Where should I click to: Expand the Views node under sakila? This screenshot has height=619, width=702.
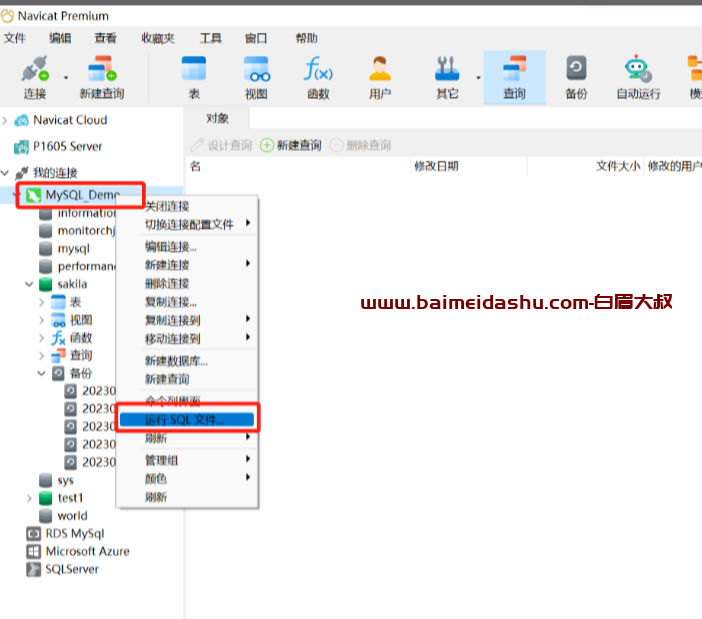[x=41, y=320]
